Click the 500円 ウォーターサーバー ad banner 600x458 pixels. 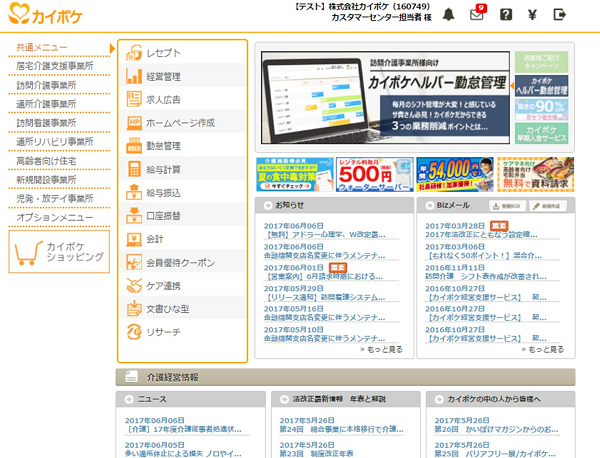tap(375, 174)
